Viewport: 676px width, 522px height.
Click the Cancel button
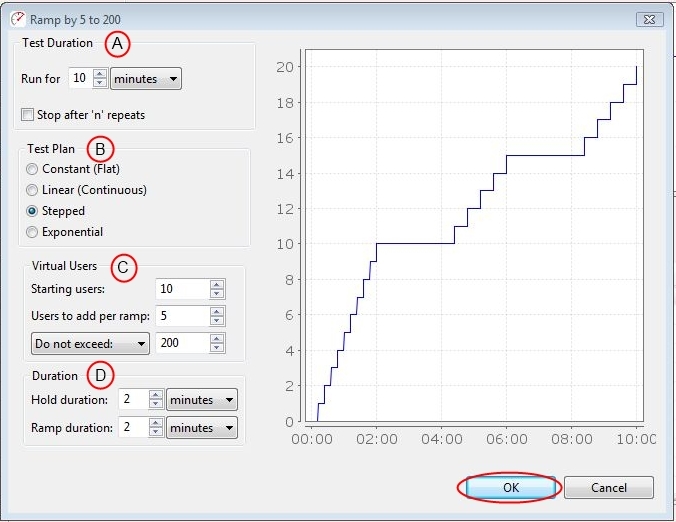point(609,488)
